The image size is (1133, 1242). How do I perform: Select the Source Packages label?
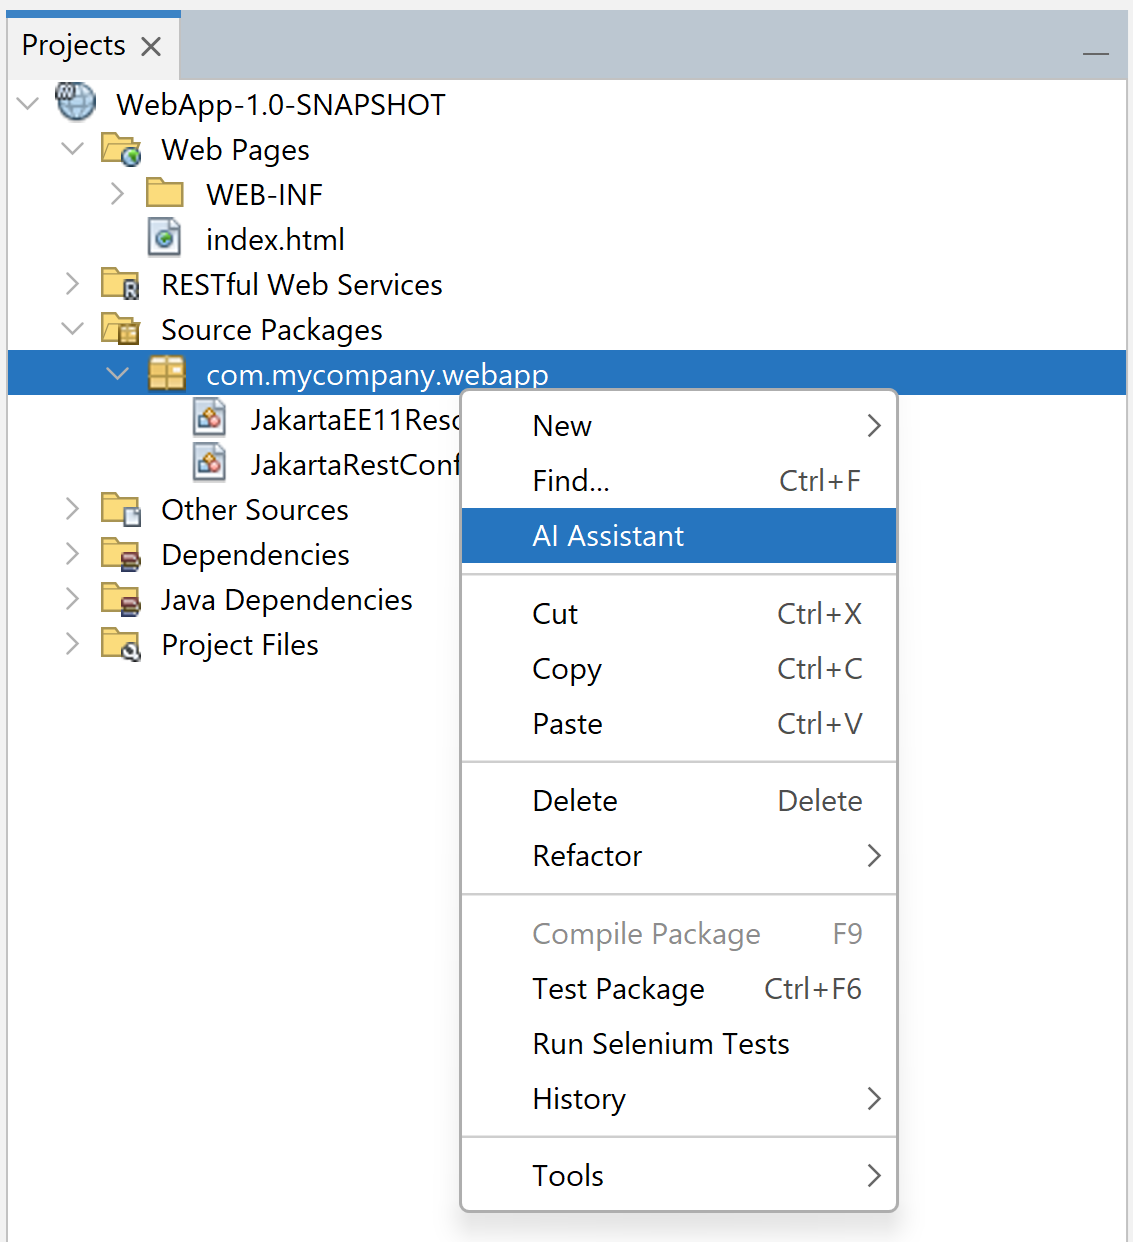coord(272,330)
